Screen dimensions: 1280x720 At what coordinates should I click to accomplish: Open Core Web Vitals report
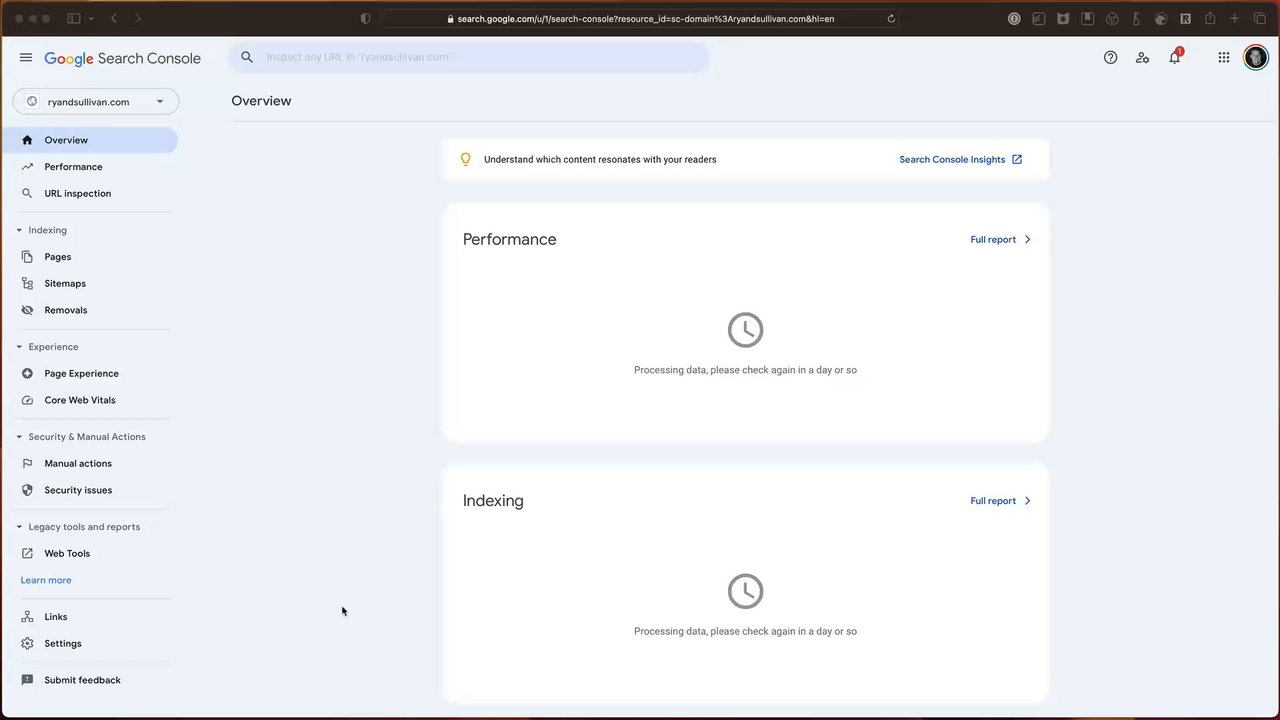coord(79,400)
